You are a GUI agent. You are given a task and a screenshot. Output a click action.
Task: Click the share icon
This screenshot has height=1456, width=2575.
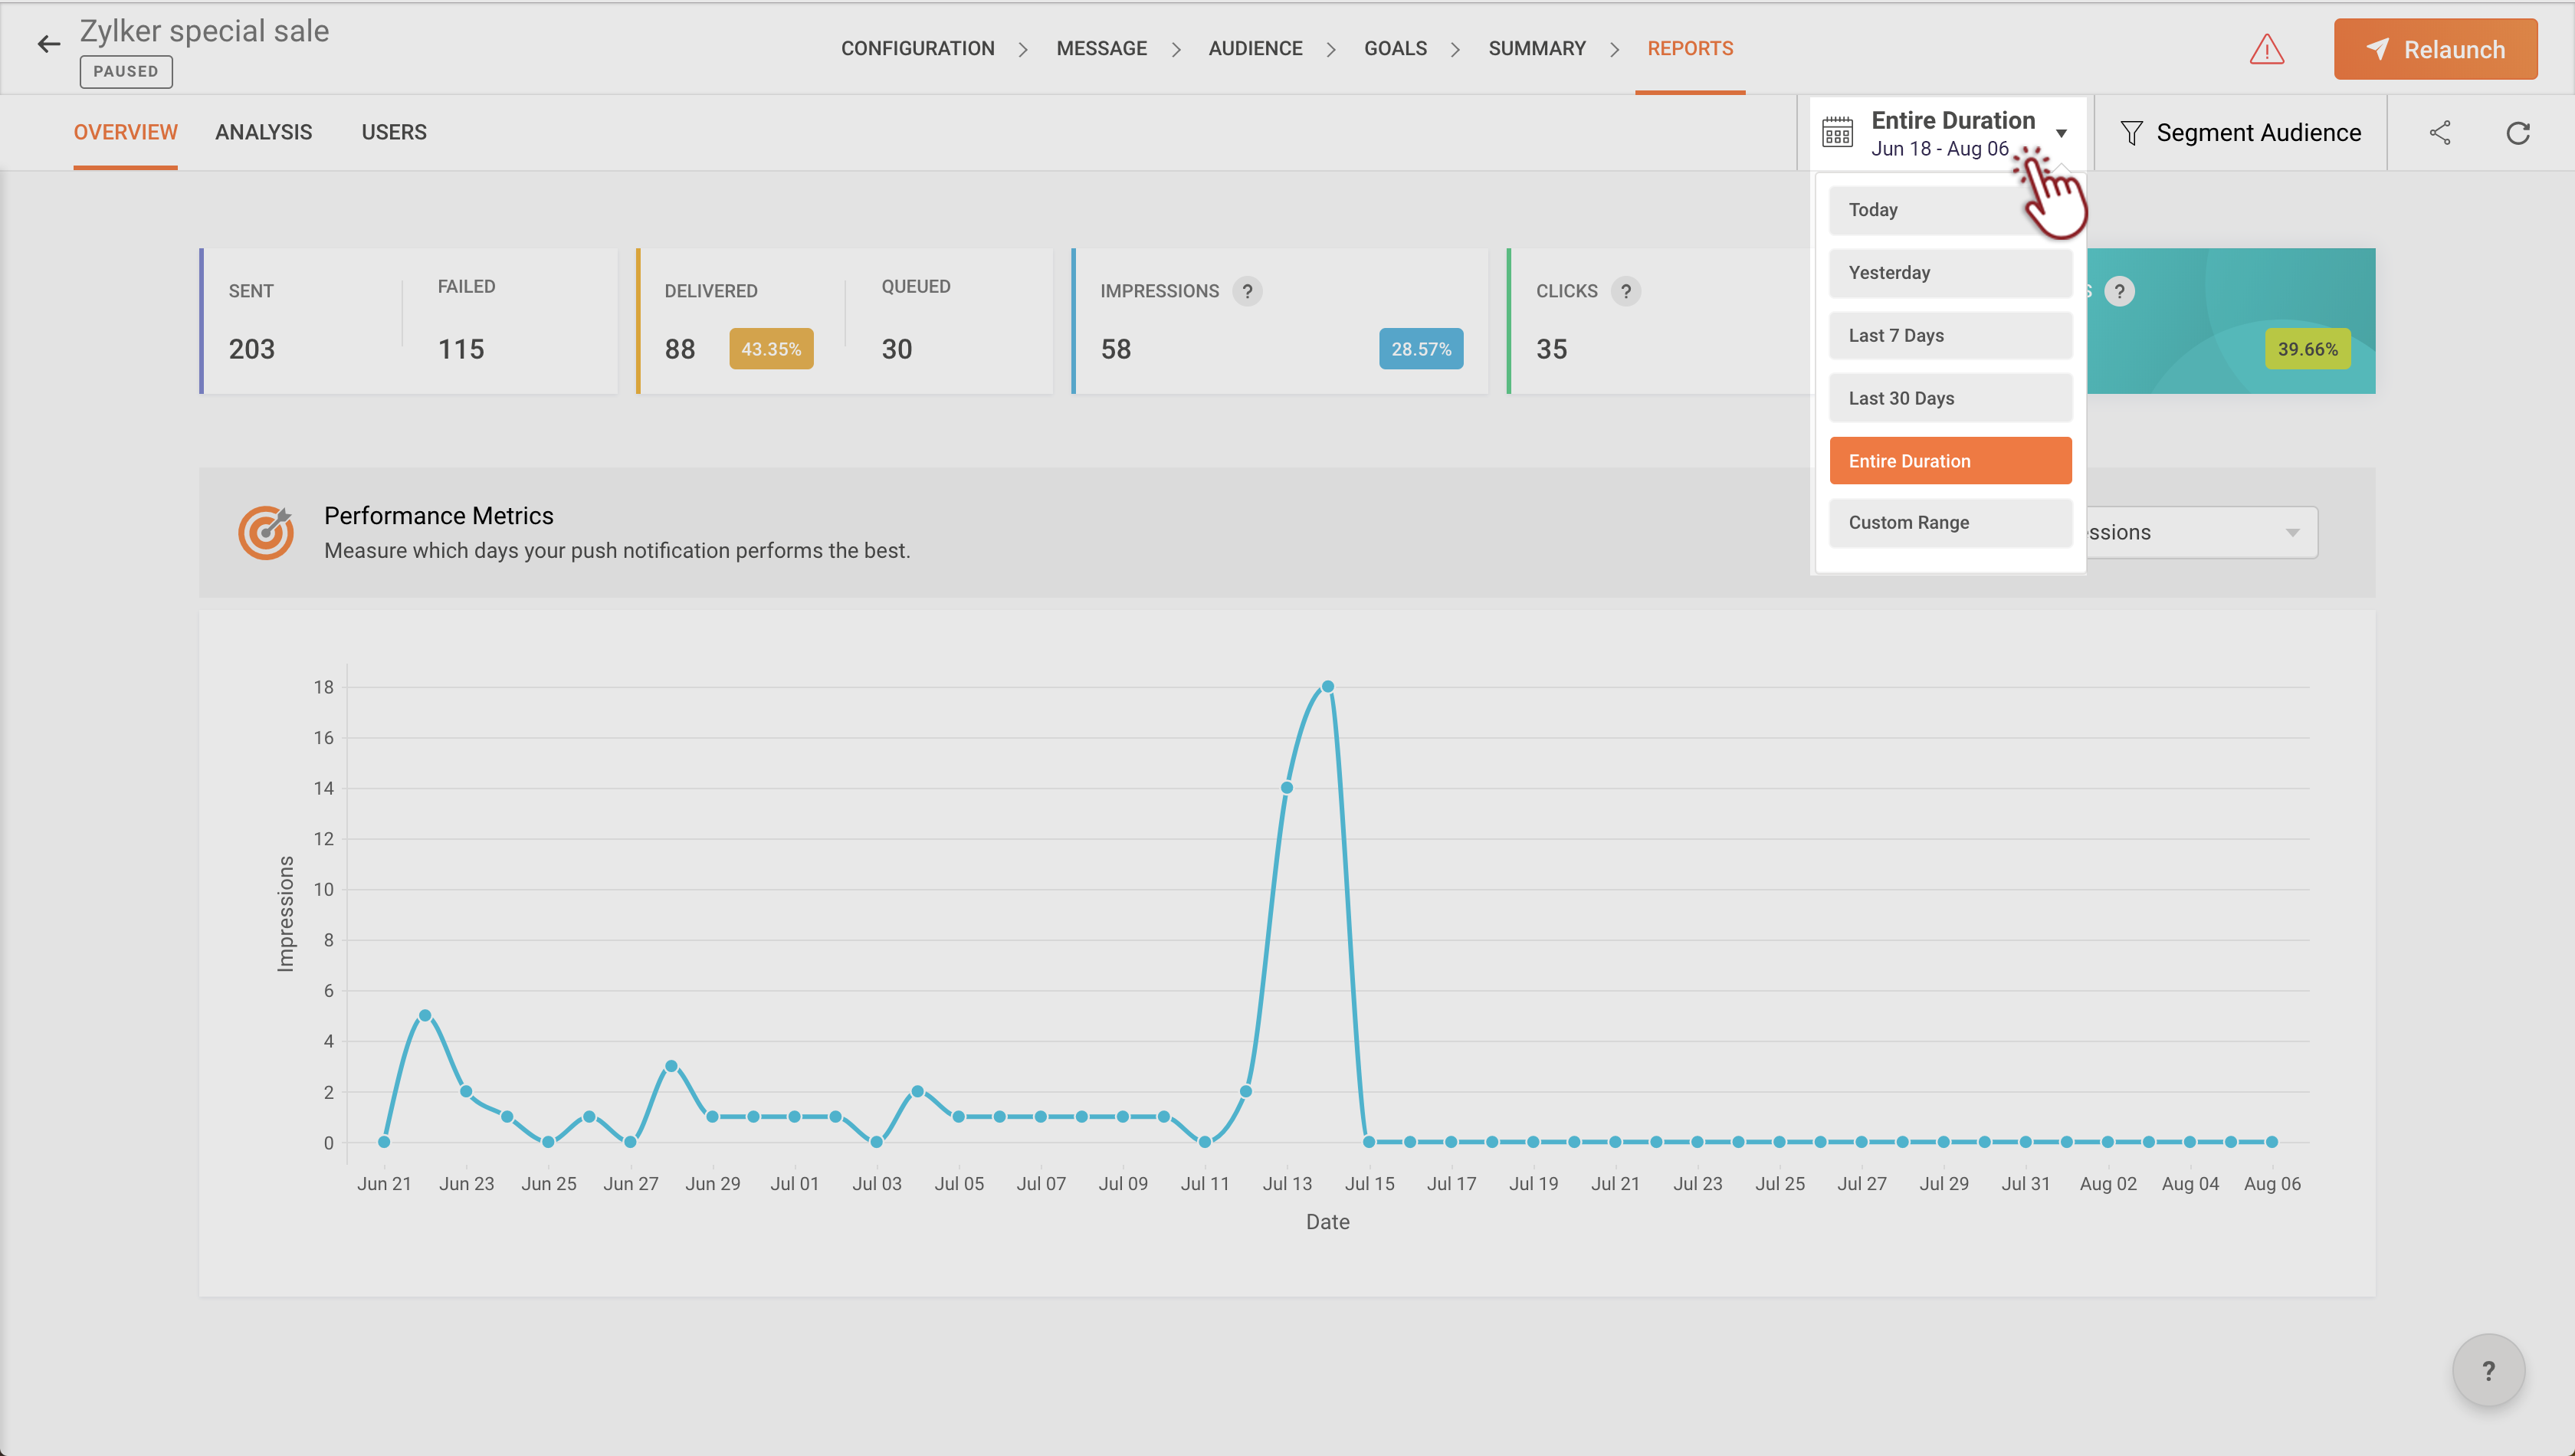click(x=2440, y=133)
